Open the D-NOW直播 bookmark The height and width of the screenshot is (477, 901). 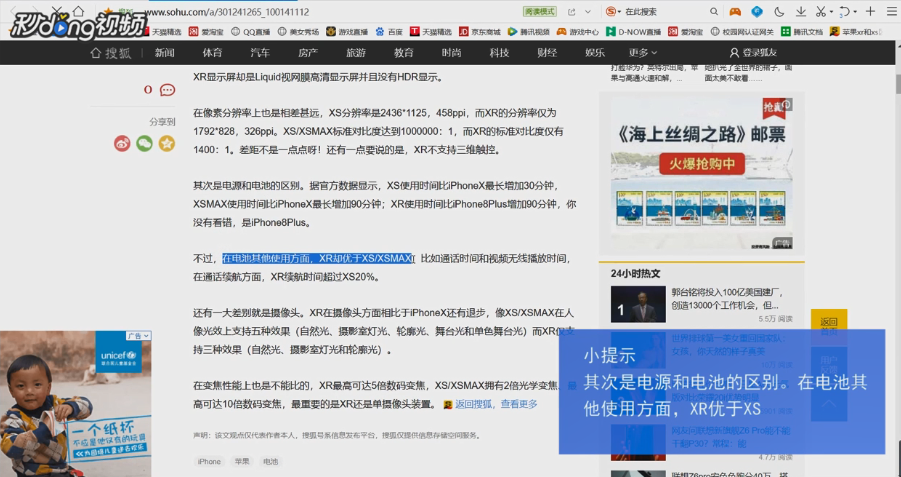633,32
